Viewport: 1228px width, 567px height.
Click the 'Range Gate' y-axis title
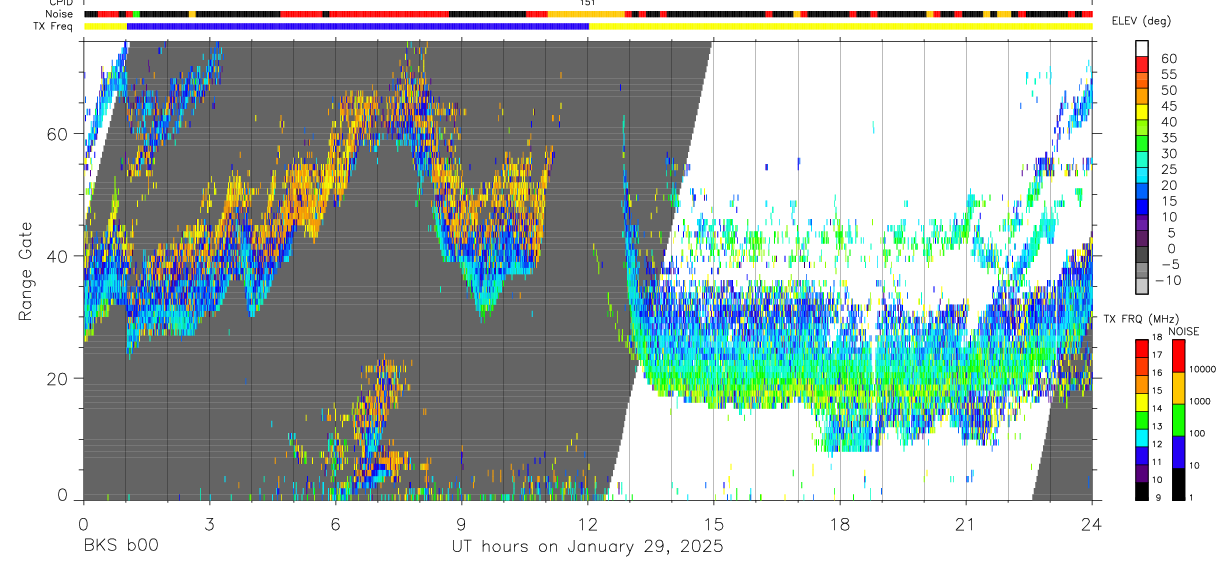pyautogui.click(x=26, y=272)
